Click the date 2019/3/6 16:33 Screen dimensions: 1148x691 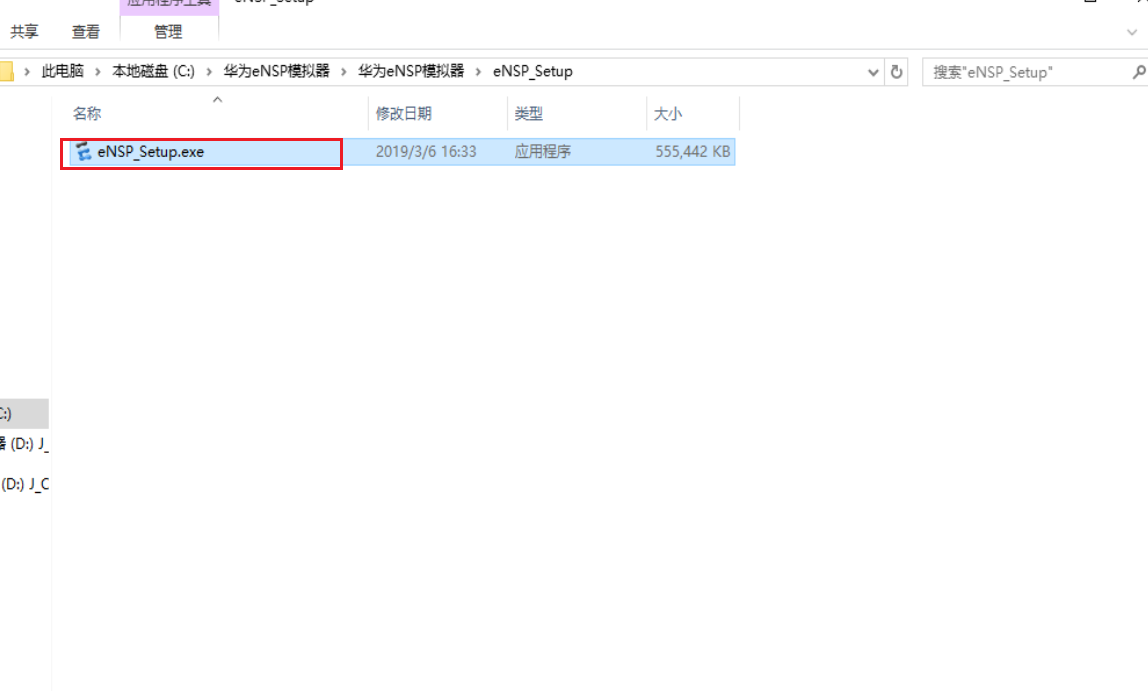click(x=426, y=152)
